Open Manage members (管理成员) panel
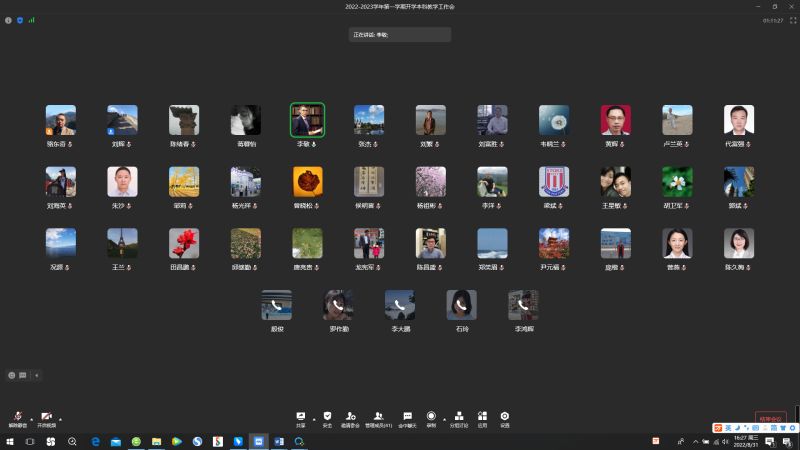 coord(378,416)
